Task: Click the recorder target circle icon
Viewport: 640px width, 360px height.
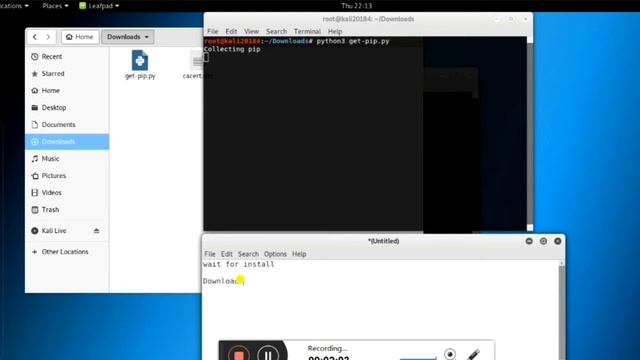Action: pos(450,354)
